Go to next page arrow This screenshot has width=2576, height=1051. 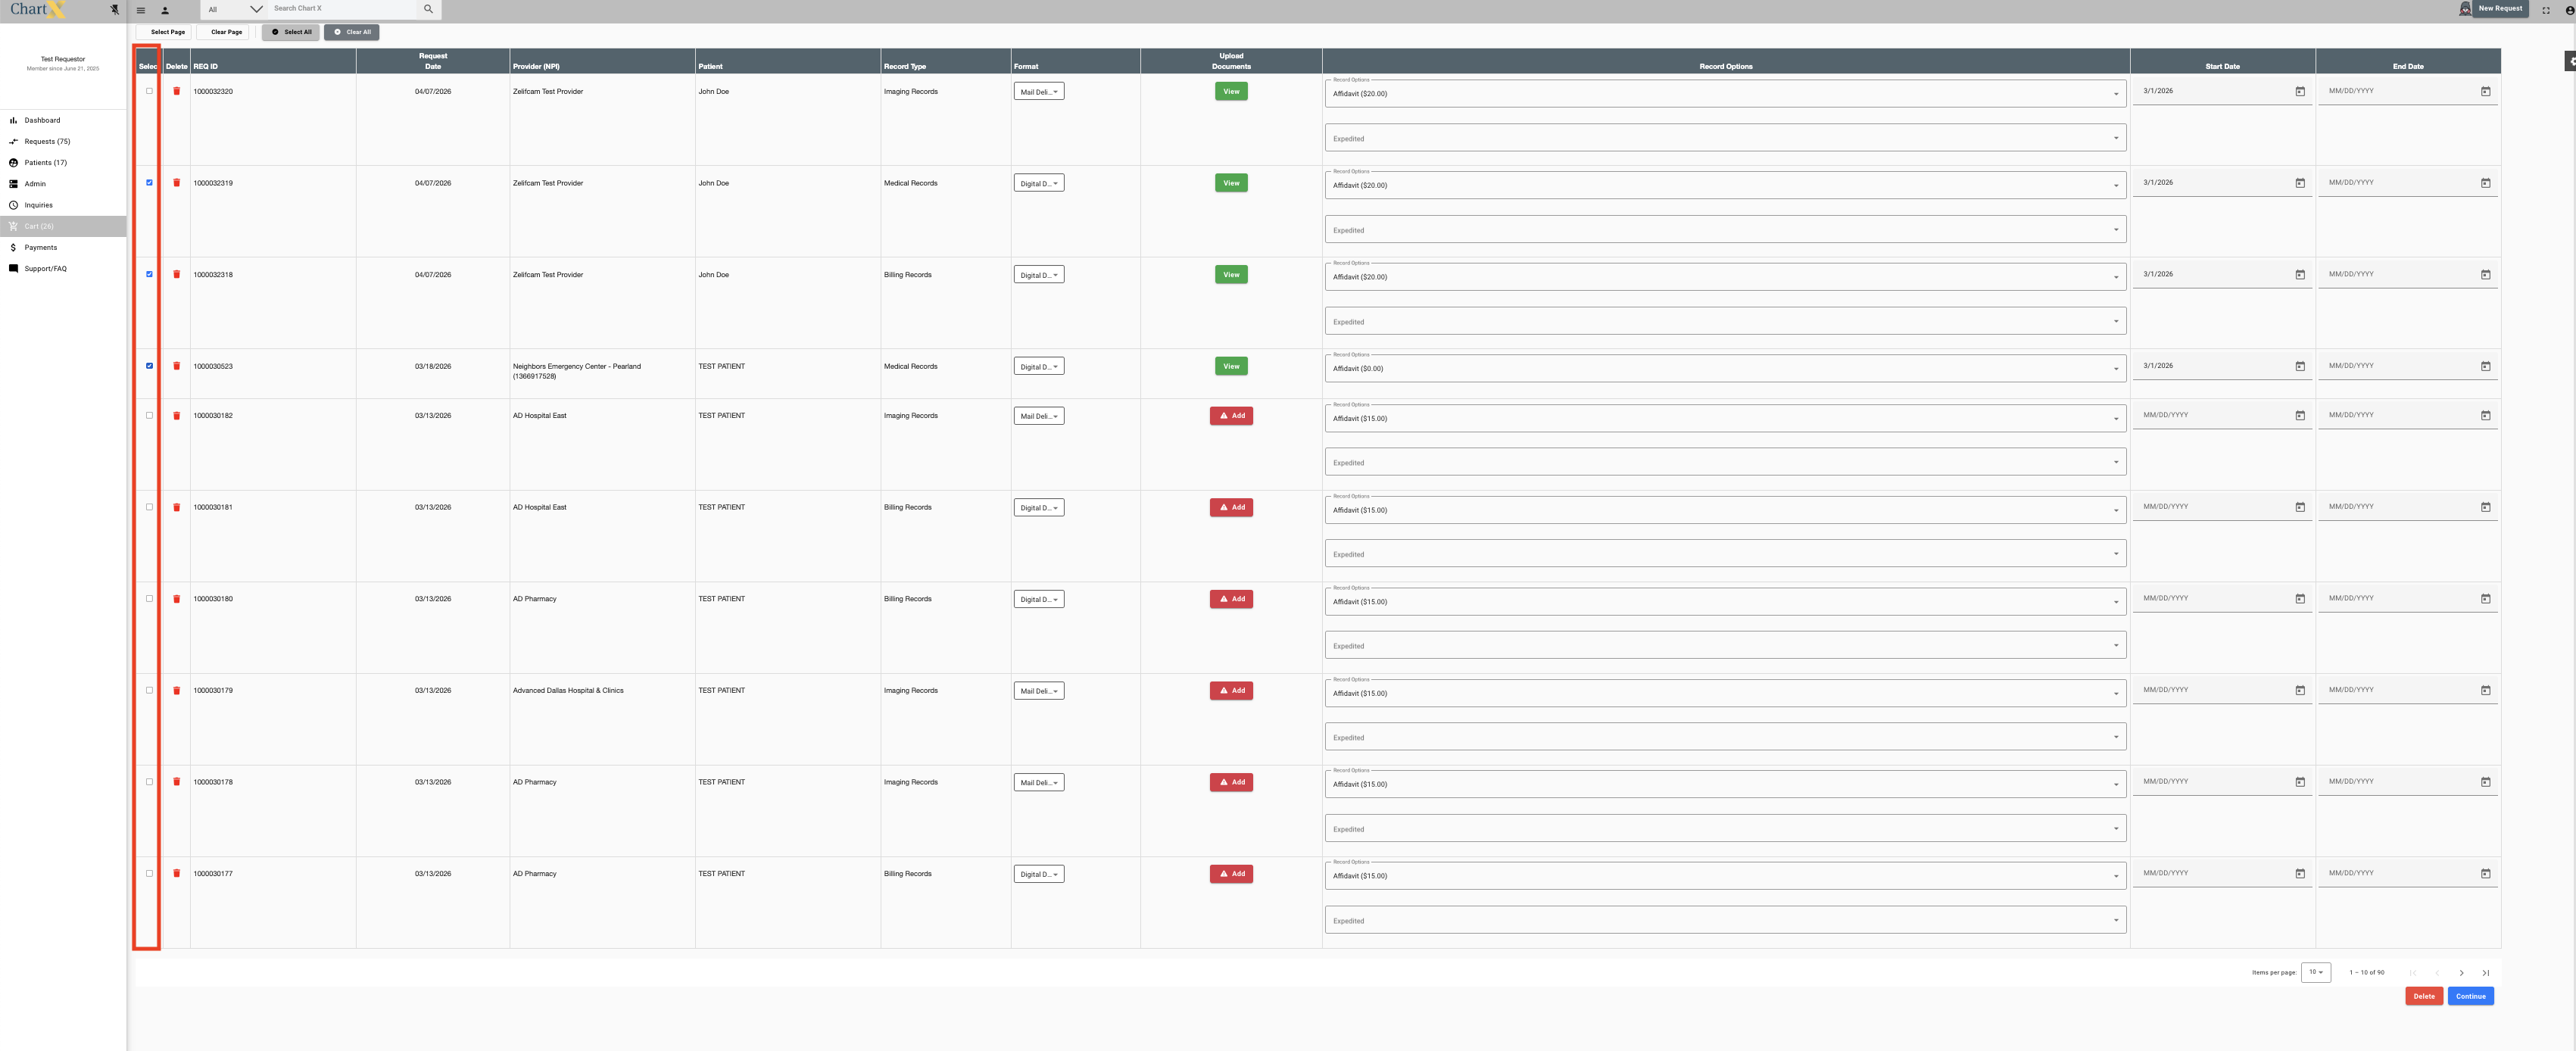tap(2461, 972)
